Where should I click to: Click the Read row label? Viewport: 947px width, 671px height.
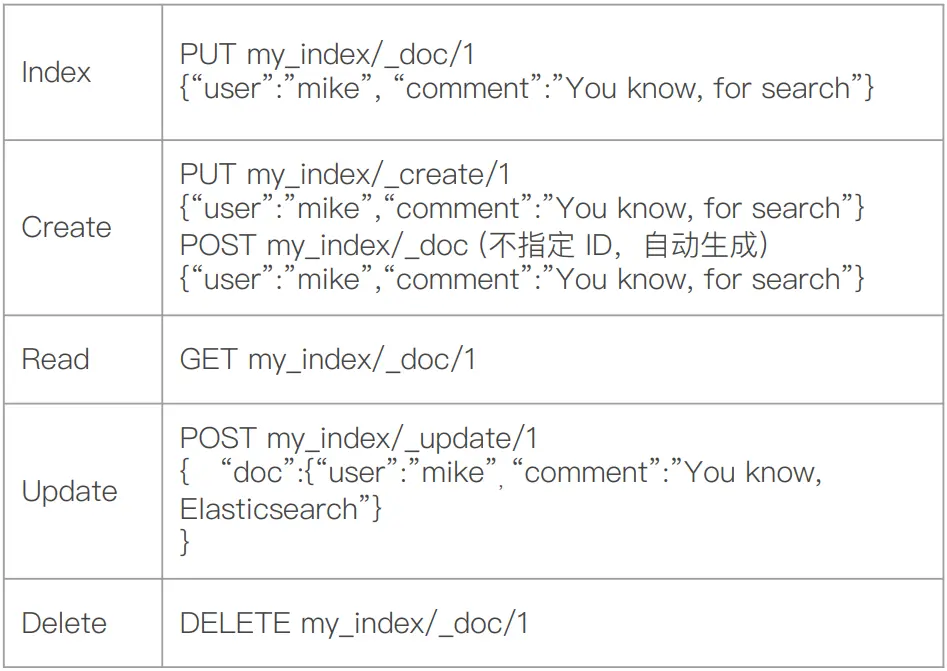56,359
